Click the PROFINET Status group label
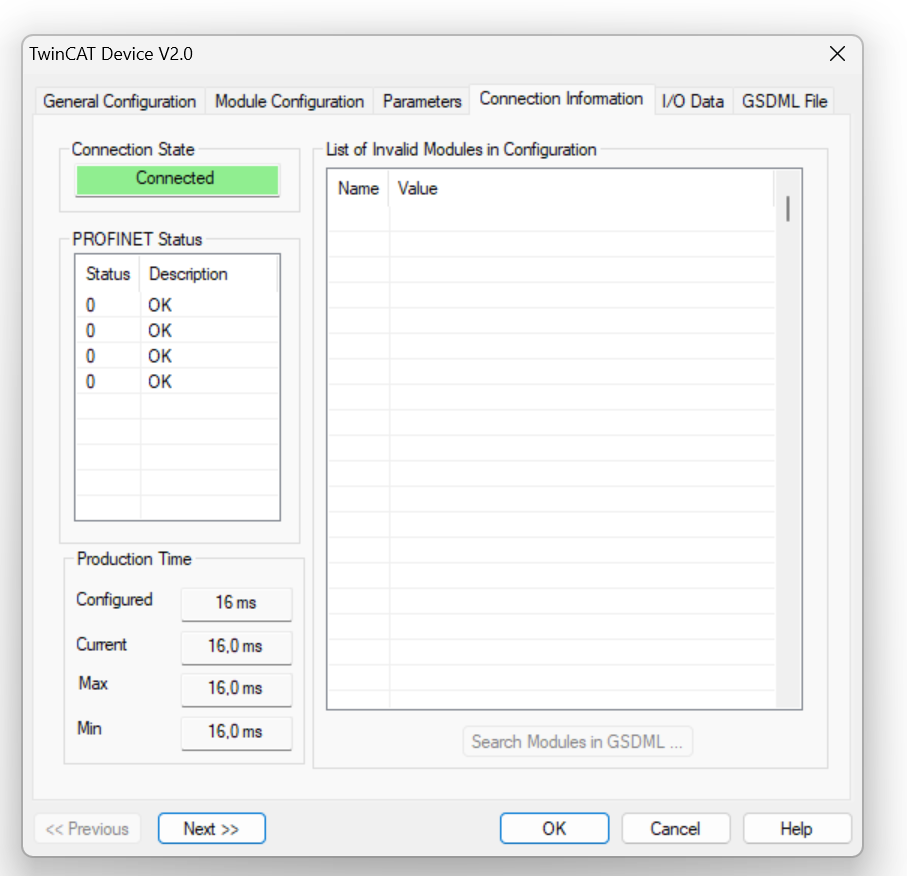907x876 pixels. pos(137,239)
